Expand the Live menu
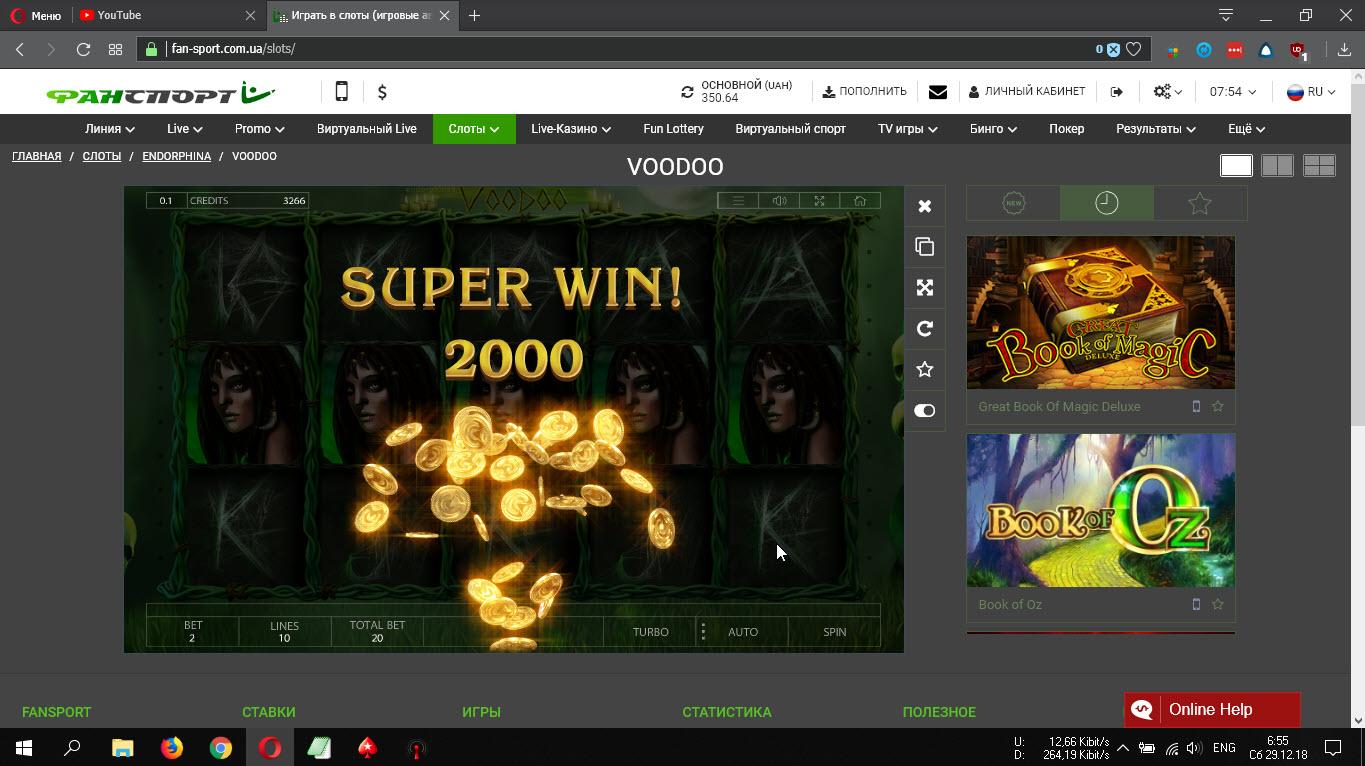The height and width of the screenshot is (766, 1365). [185, 129]
